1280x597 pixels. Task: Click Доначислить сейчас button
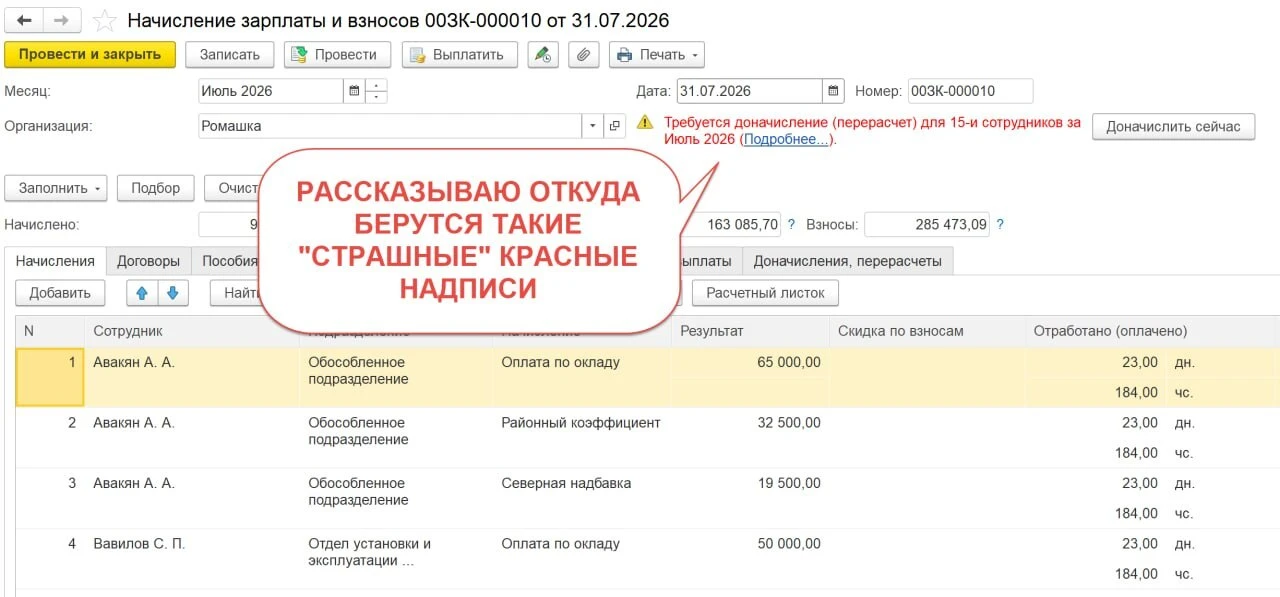tap(1173, 126)
